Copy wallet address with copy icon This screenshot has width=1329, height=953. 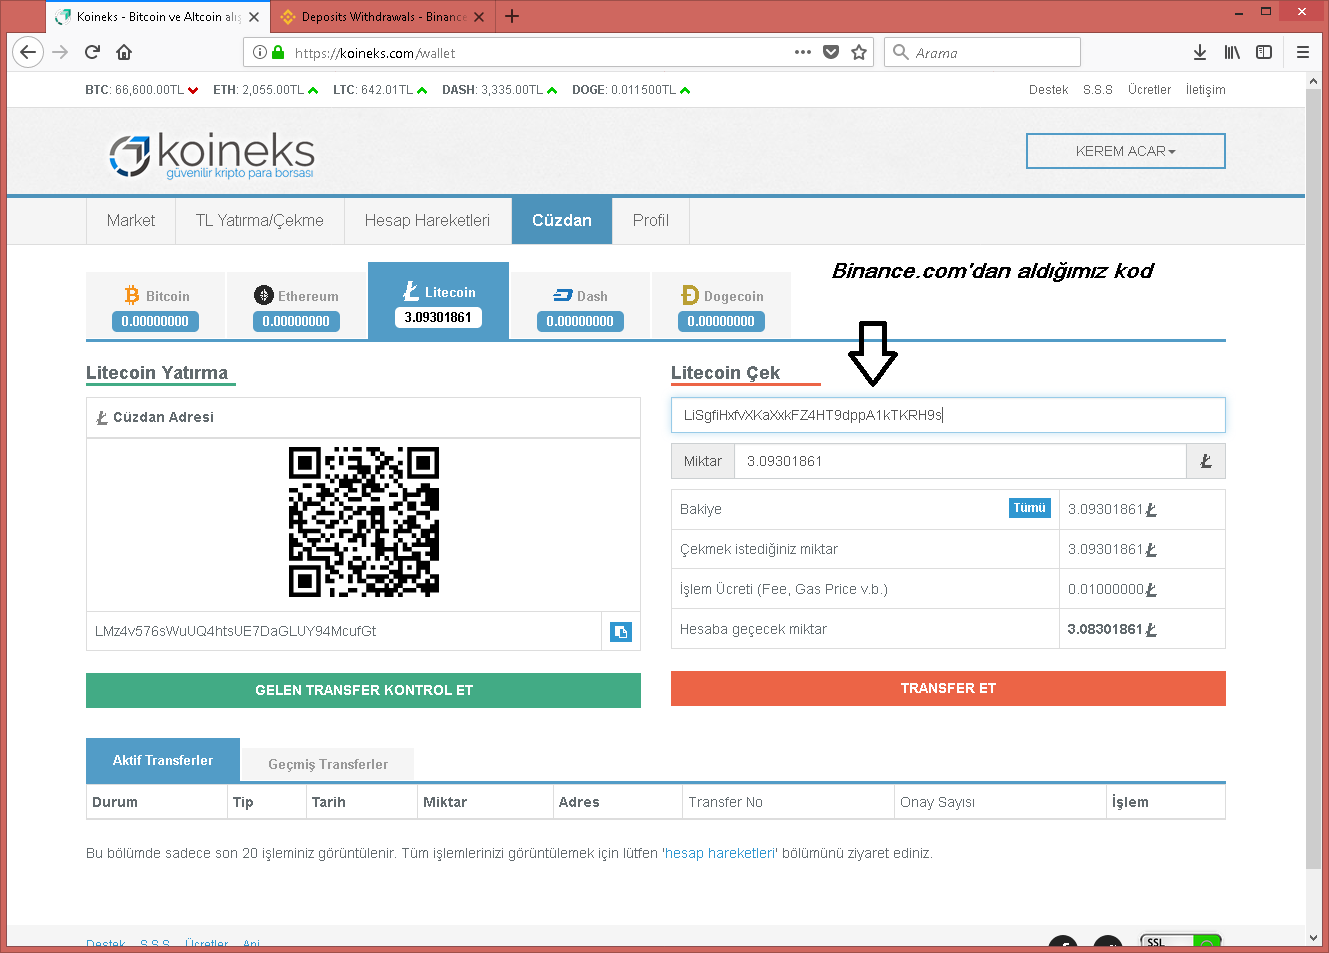tap(621, 632)
